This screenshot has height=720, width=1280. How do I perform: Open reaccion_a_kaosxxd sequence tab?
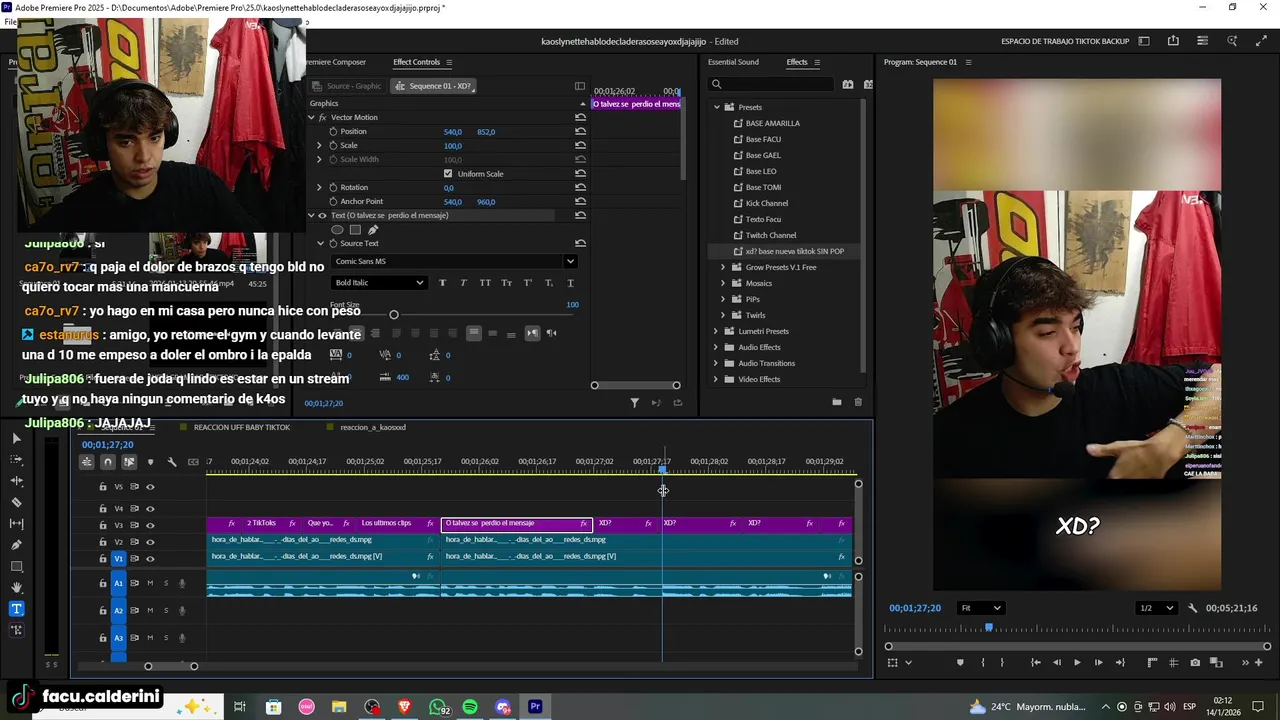(373, 427)
